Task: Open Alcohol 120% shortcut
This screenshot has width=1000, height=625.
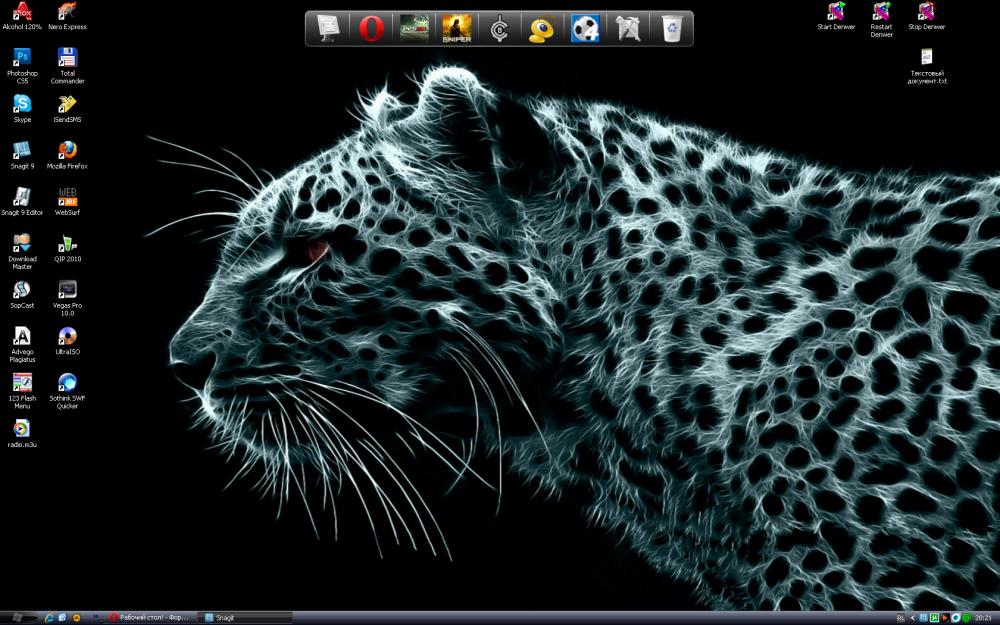Action: 22,13
